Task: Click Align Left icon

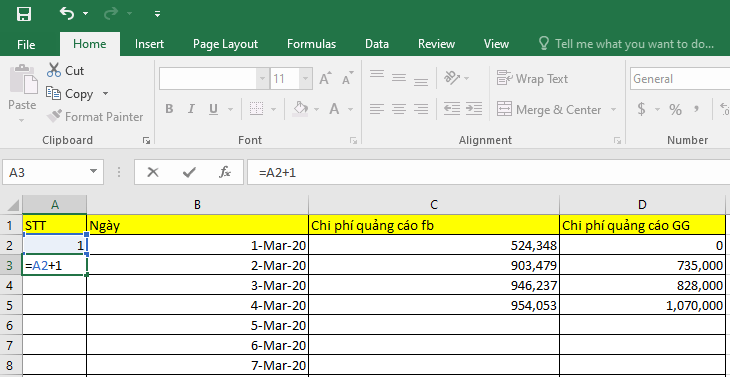Action: (x=377, y=109)
